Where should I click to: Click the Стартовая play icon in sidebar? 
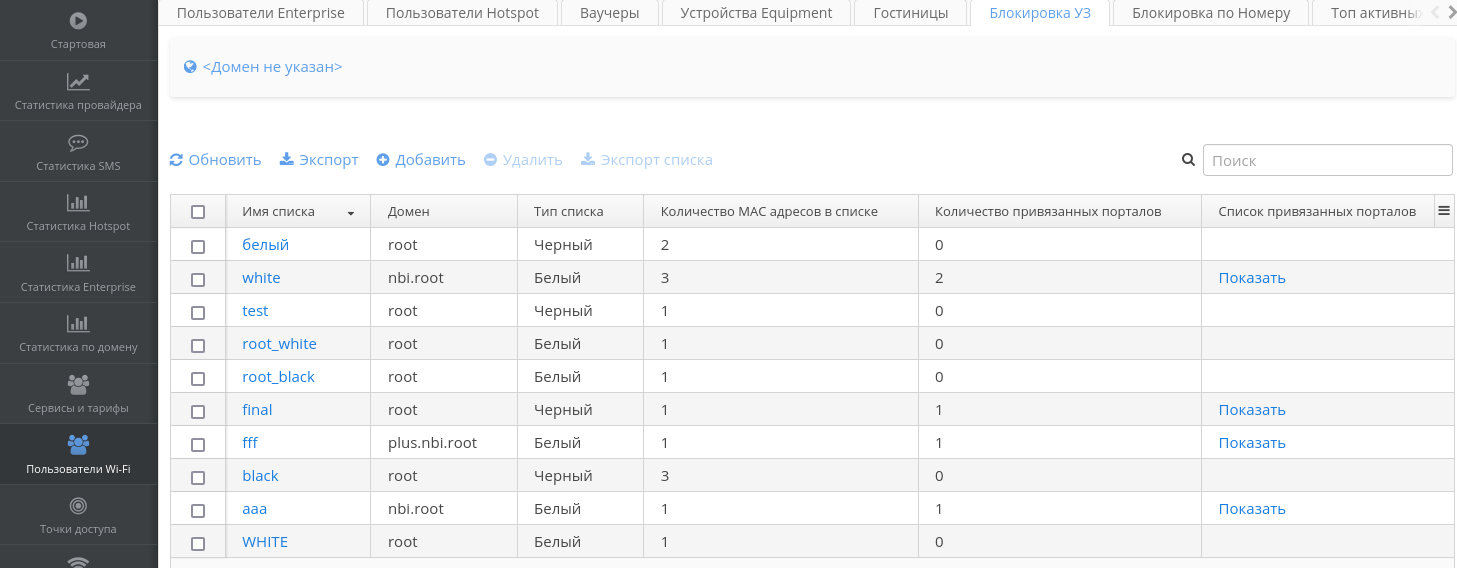point(79,20)
